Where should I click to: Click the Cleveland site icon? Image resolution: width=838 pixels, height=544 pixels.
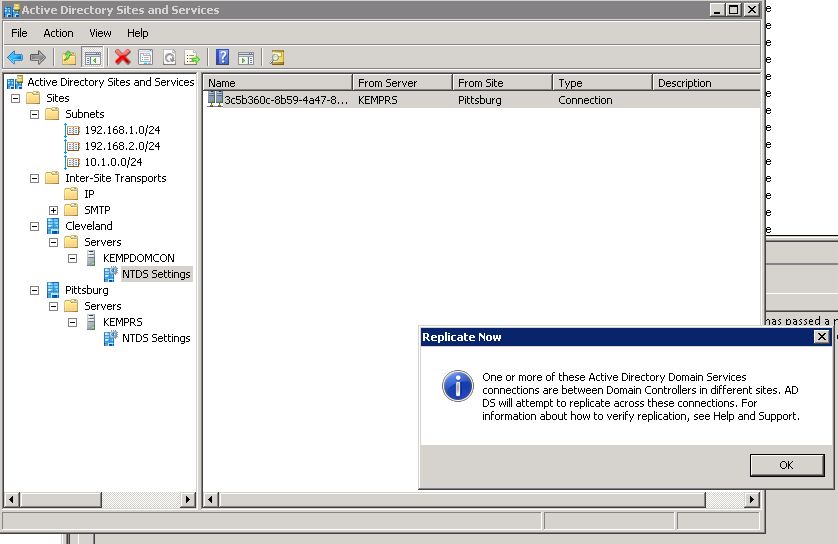tap(53, 226)
